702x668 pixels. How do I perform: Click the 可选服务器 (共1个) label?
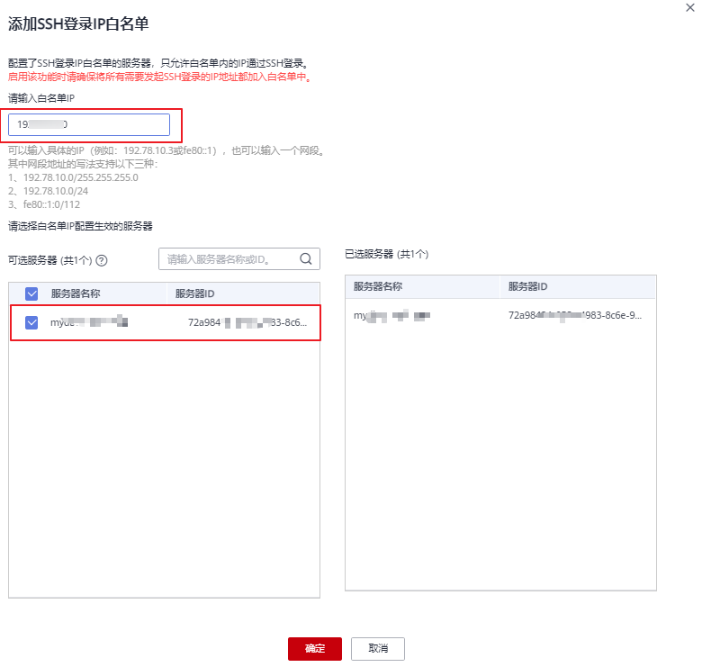point(50,261)
